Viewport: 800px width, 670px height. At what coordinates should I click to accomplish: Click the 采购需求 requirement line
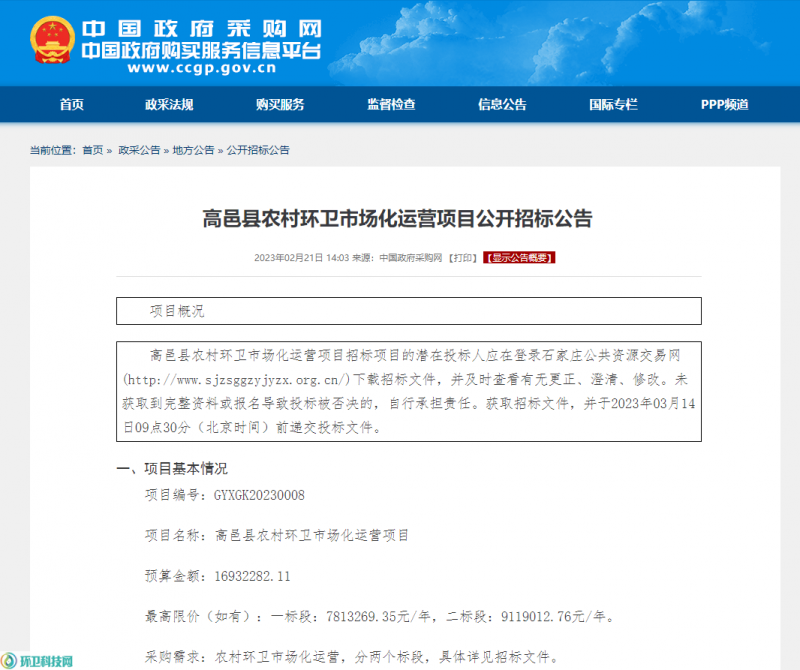(353, 657)
